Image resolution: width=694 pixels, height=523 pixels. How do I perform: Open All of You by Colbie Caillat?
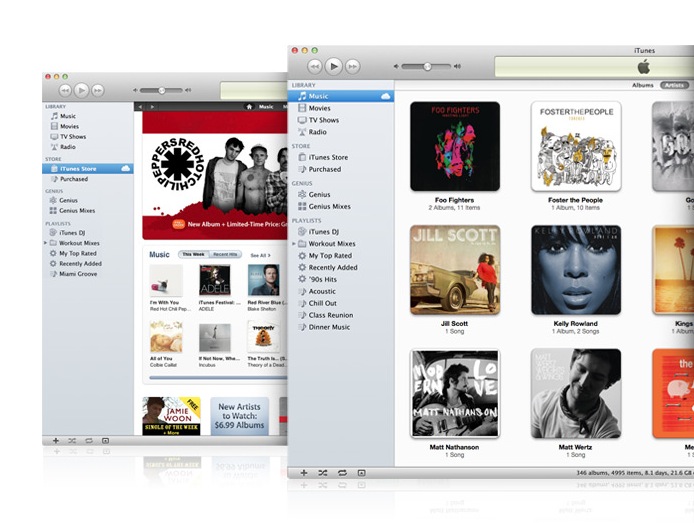(x=166, y=337)
